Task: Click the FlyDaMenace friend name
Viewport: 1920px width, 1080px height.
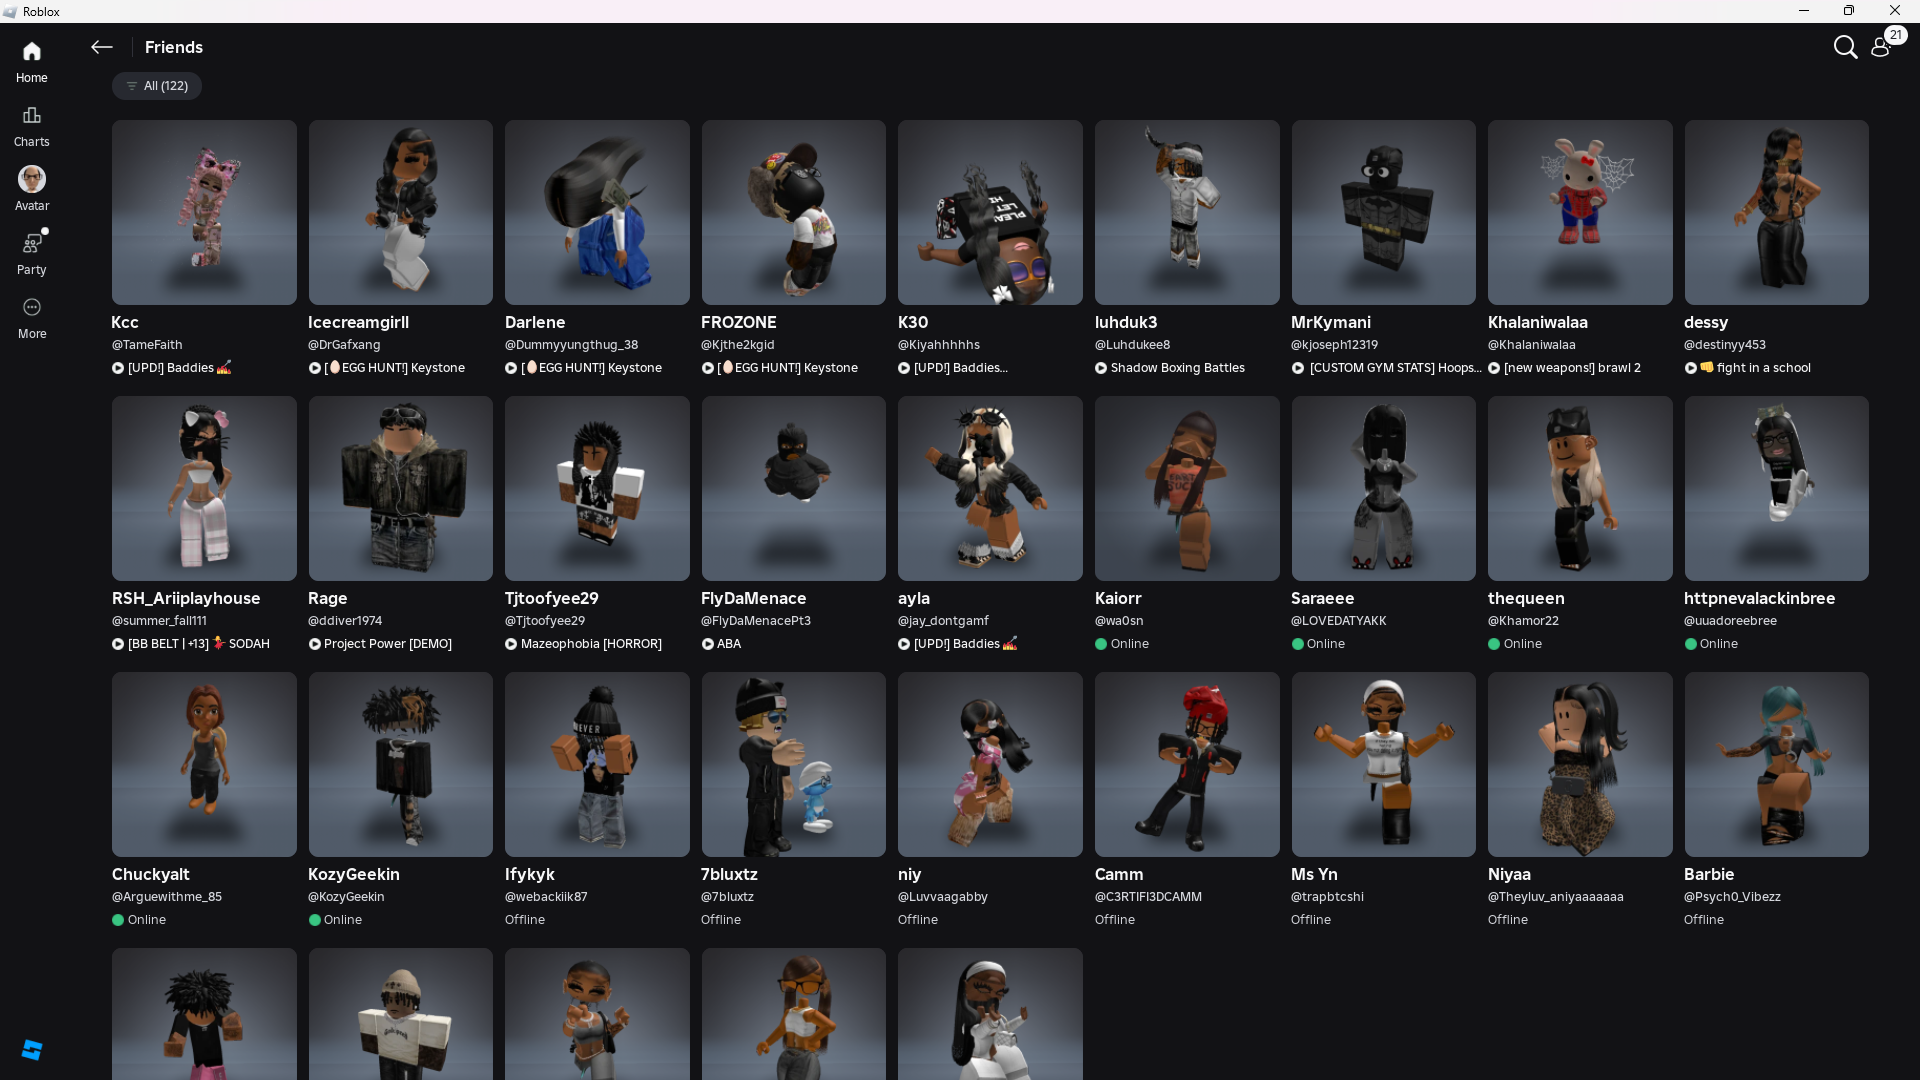Action: (x=753, y=598)
